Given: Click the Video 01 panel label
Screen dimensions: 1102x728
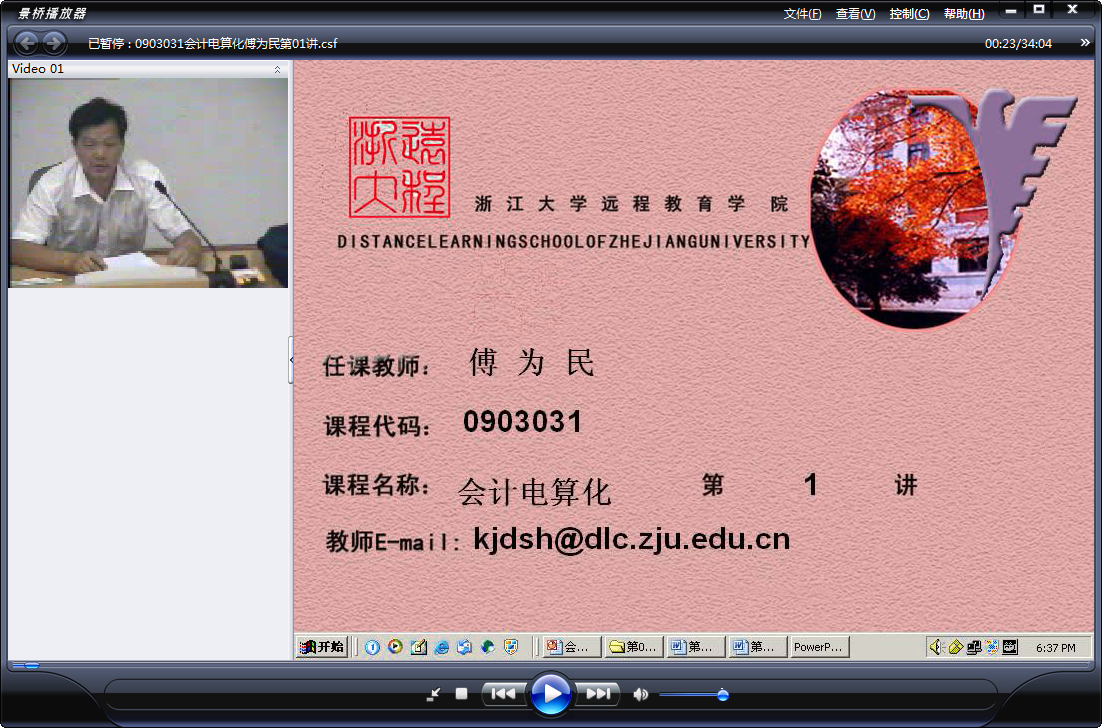Looking at the screenshot, I should [38, 69].
